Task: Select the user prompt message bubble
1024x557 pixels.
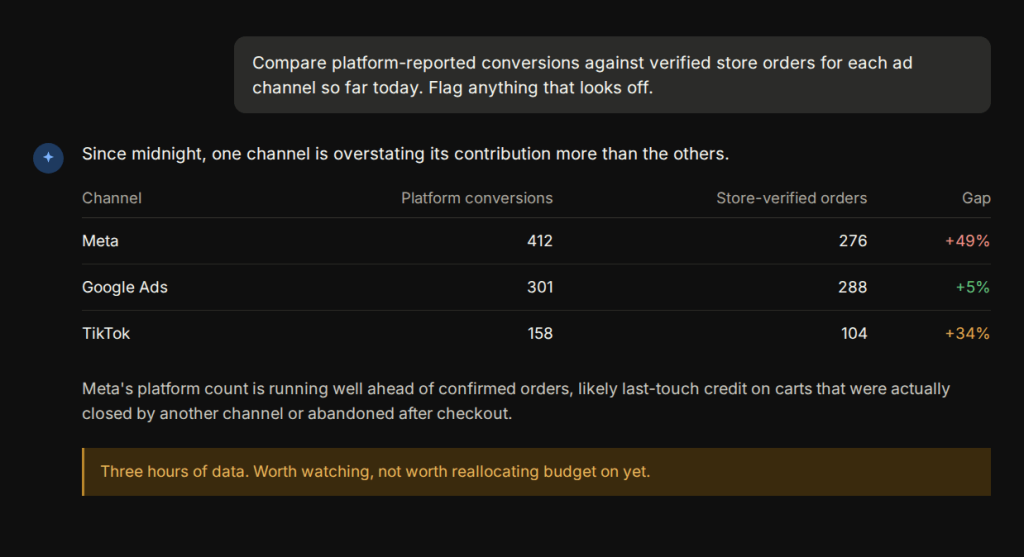Action: click(612, 75)
